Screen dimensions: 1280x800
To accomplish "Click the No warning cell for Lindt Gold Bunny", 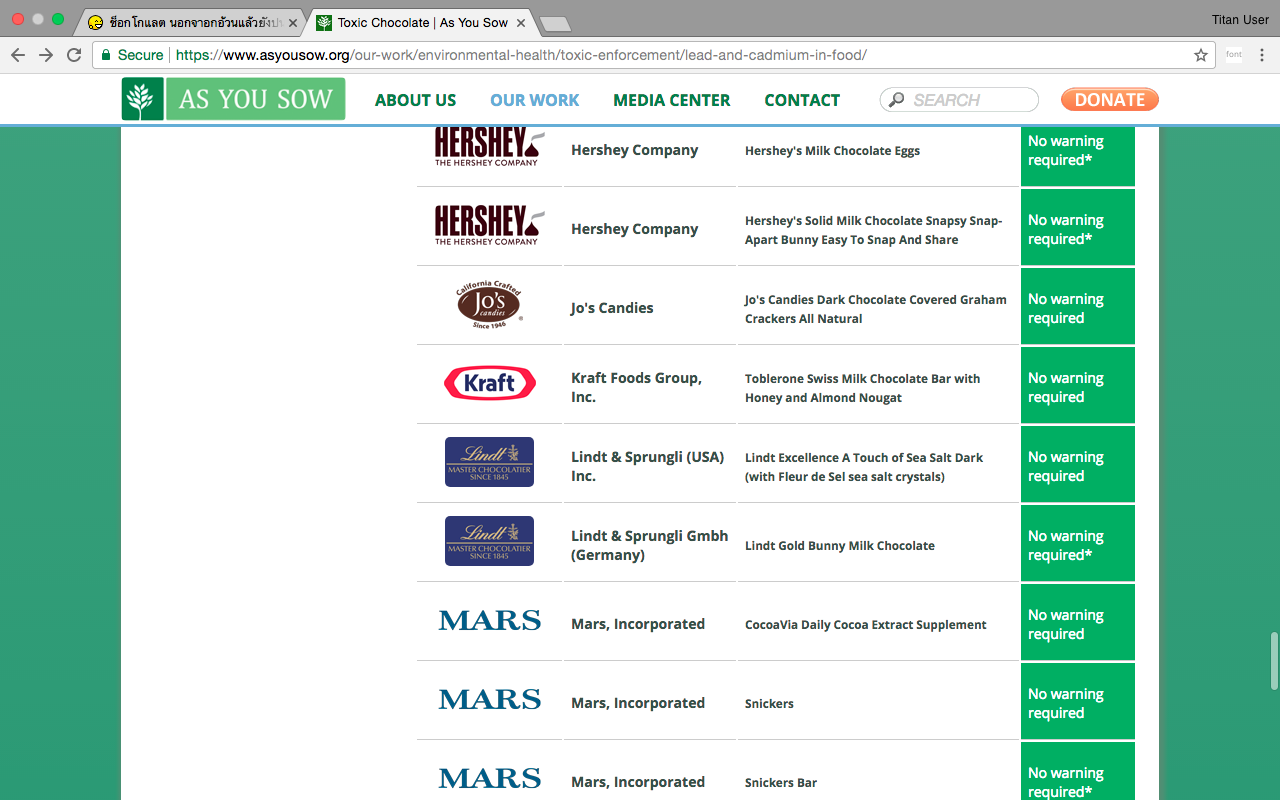I will (x=1078, y=545).
